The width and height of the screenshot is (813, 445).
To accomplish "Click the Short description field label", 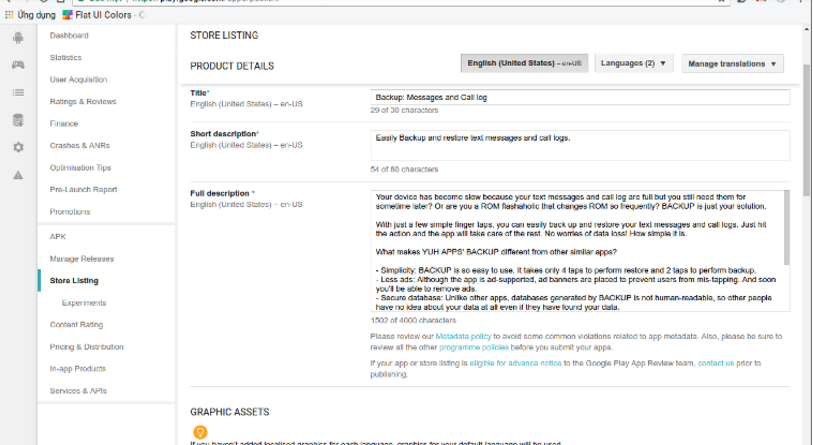I will [x=223, y=134].
